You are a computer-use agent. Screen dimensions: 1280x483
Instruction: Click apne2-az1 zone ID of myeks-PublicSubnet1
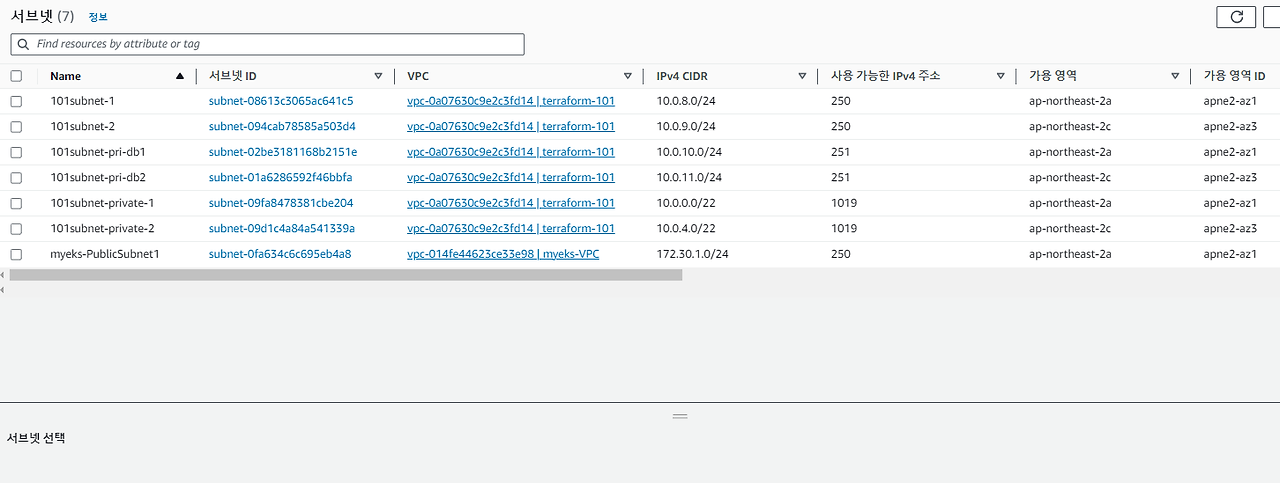pos(1230,254)
